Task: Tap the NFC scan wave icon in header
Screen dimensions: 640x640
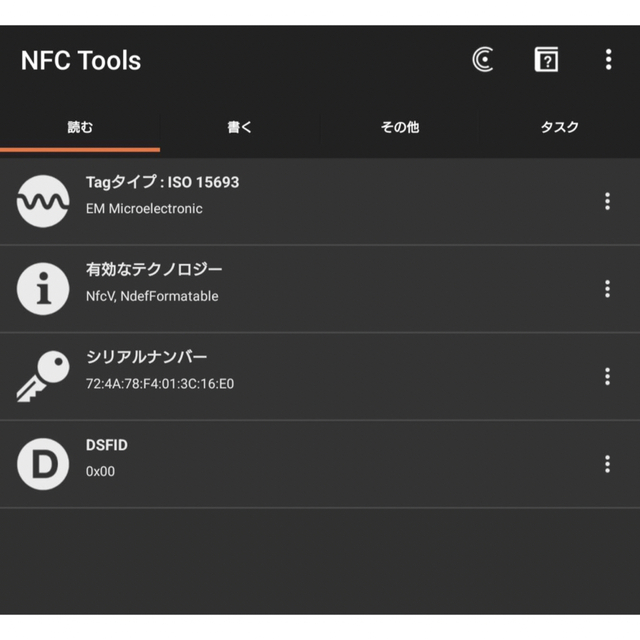Action: pos(483,60)
